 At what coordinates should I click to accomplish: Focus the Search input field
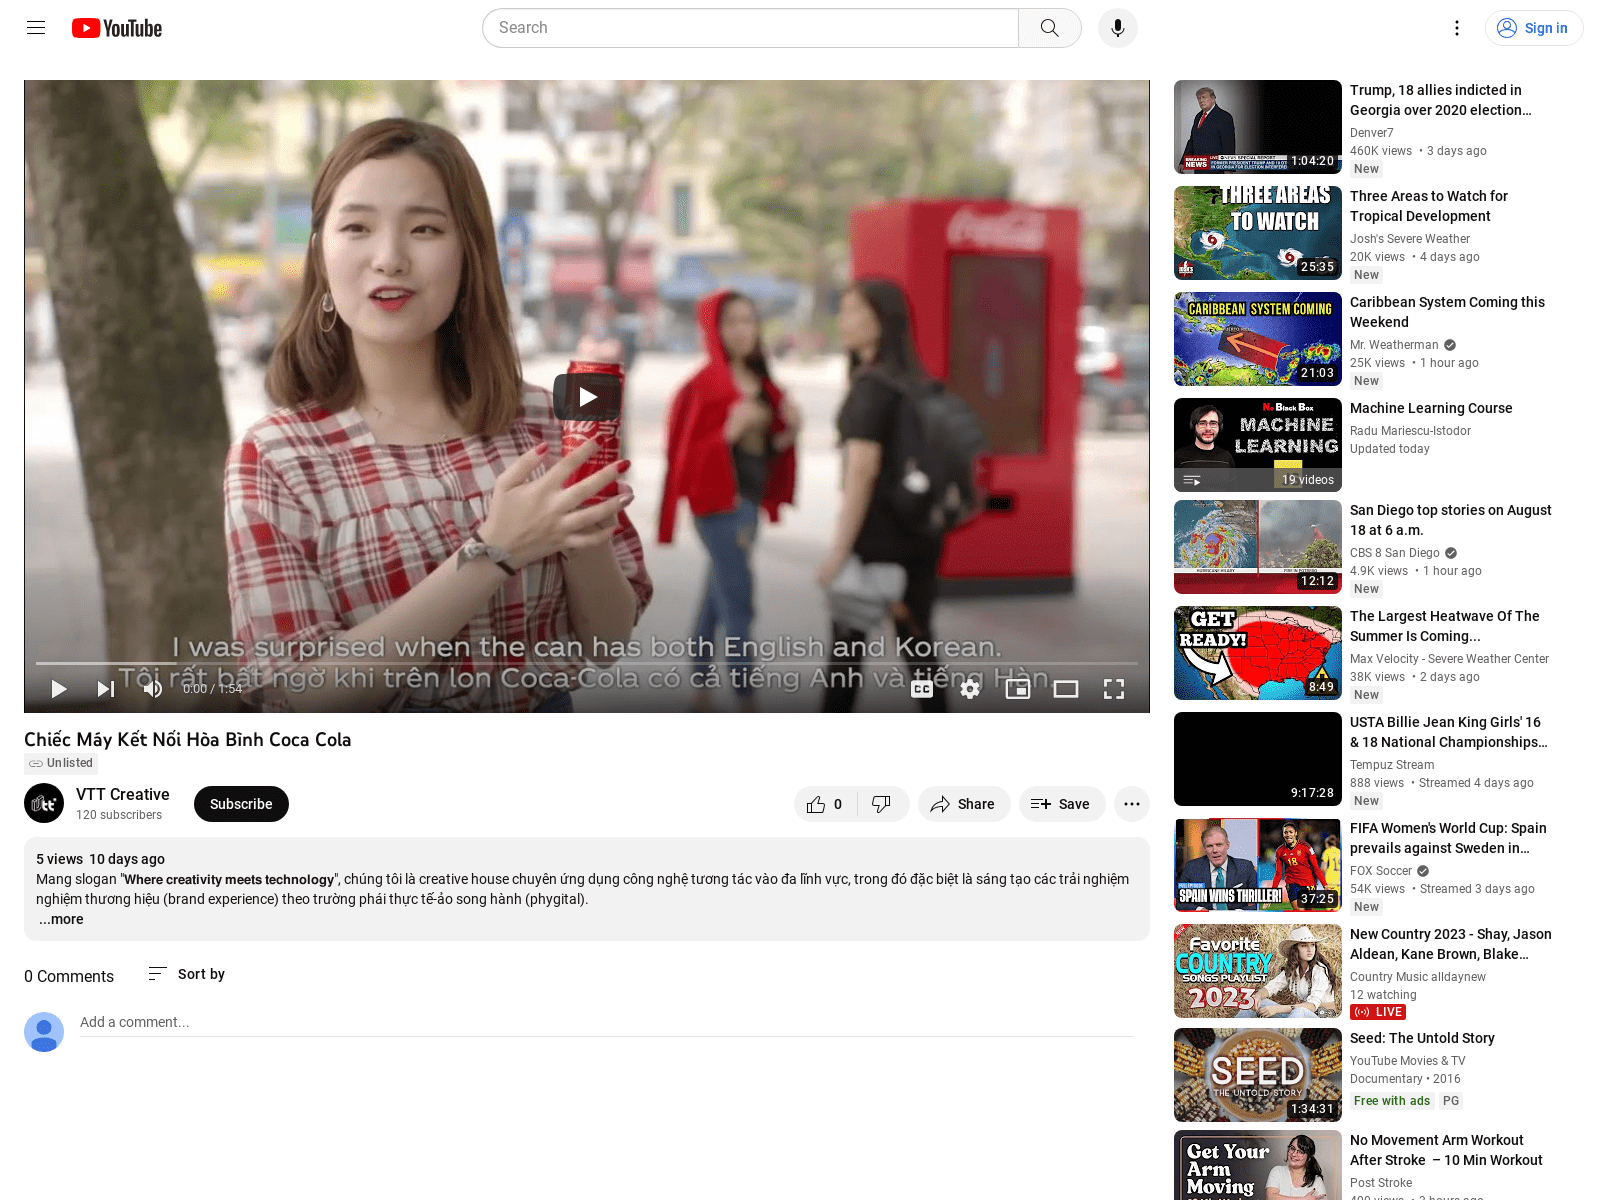[751, 28]
